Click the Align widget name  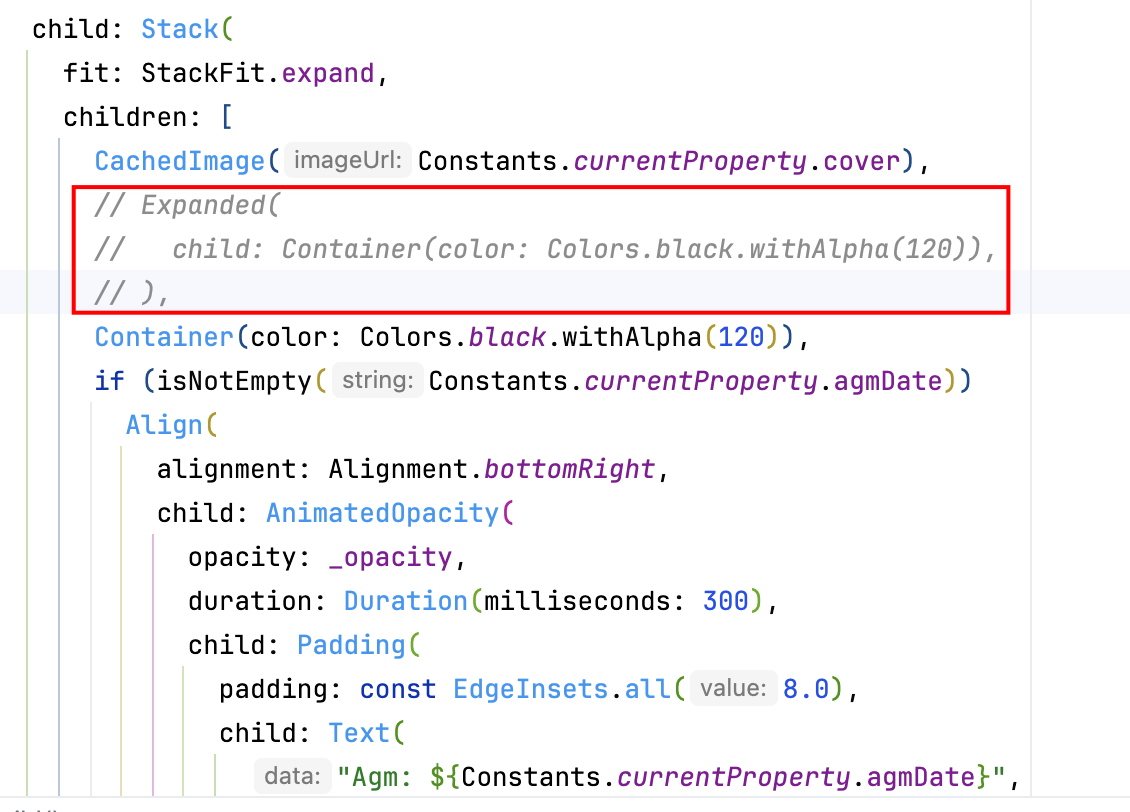[164, 425]
